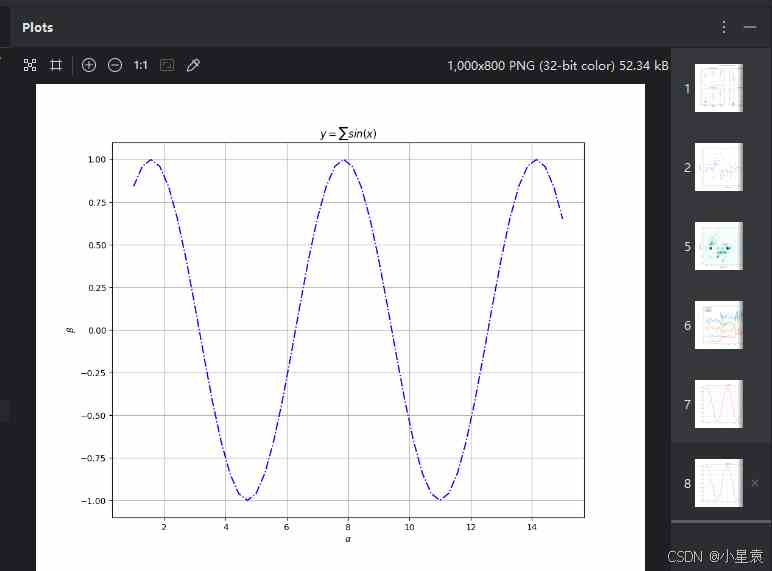Open the Plots panel options menu
Image resolution: width=772 pixels, height=571 pixels.
[724, 27]
